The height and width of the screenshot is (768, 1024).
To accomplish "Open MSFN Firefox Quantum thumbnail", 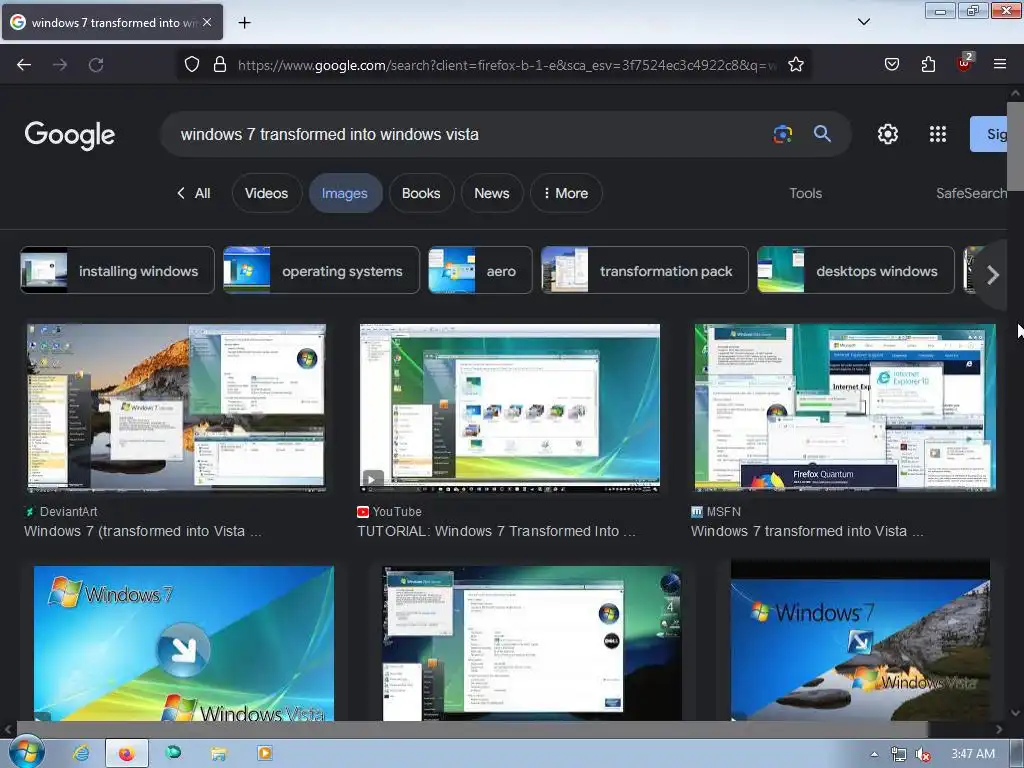I will pyautogui.click(x=845, y=408).
